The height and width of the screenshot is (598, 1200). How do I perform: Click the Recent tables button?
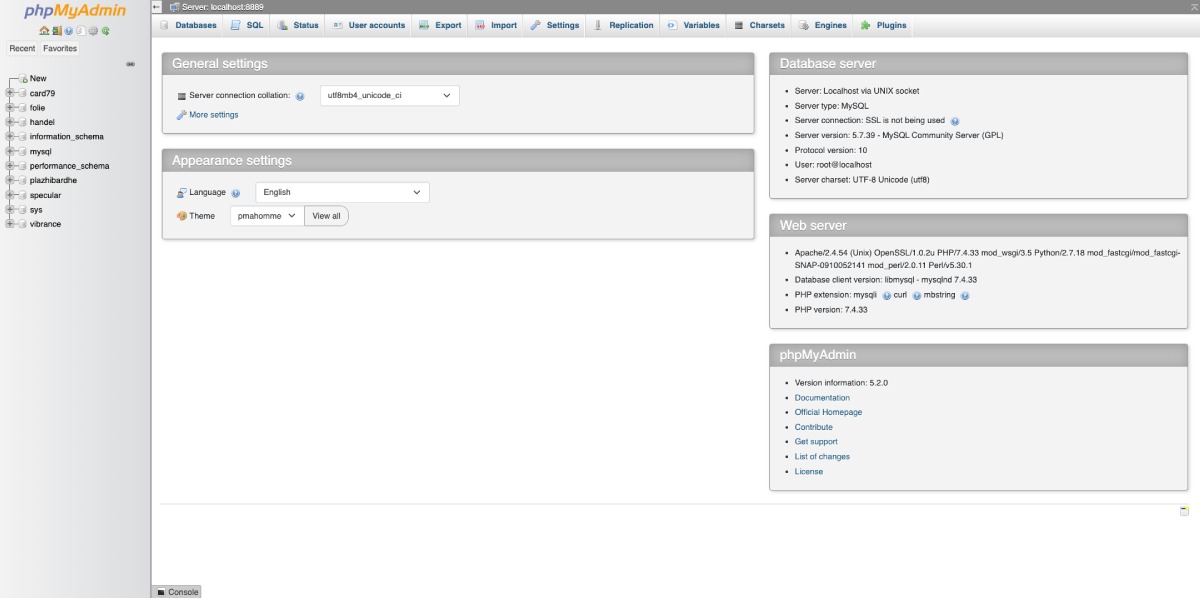click(x=22, y=48)
